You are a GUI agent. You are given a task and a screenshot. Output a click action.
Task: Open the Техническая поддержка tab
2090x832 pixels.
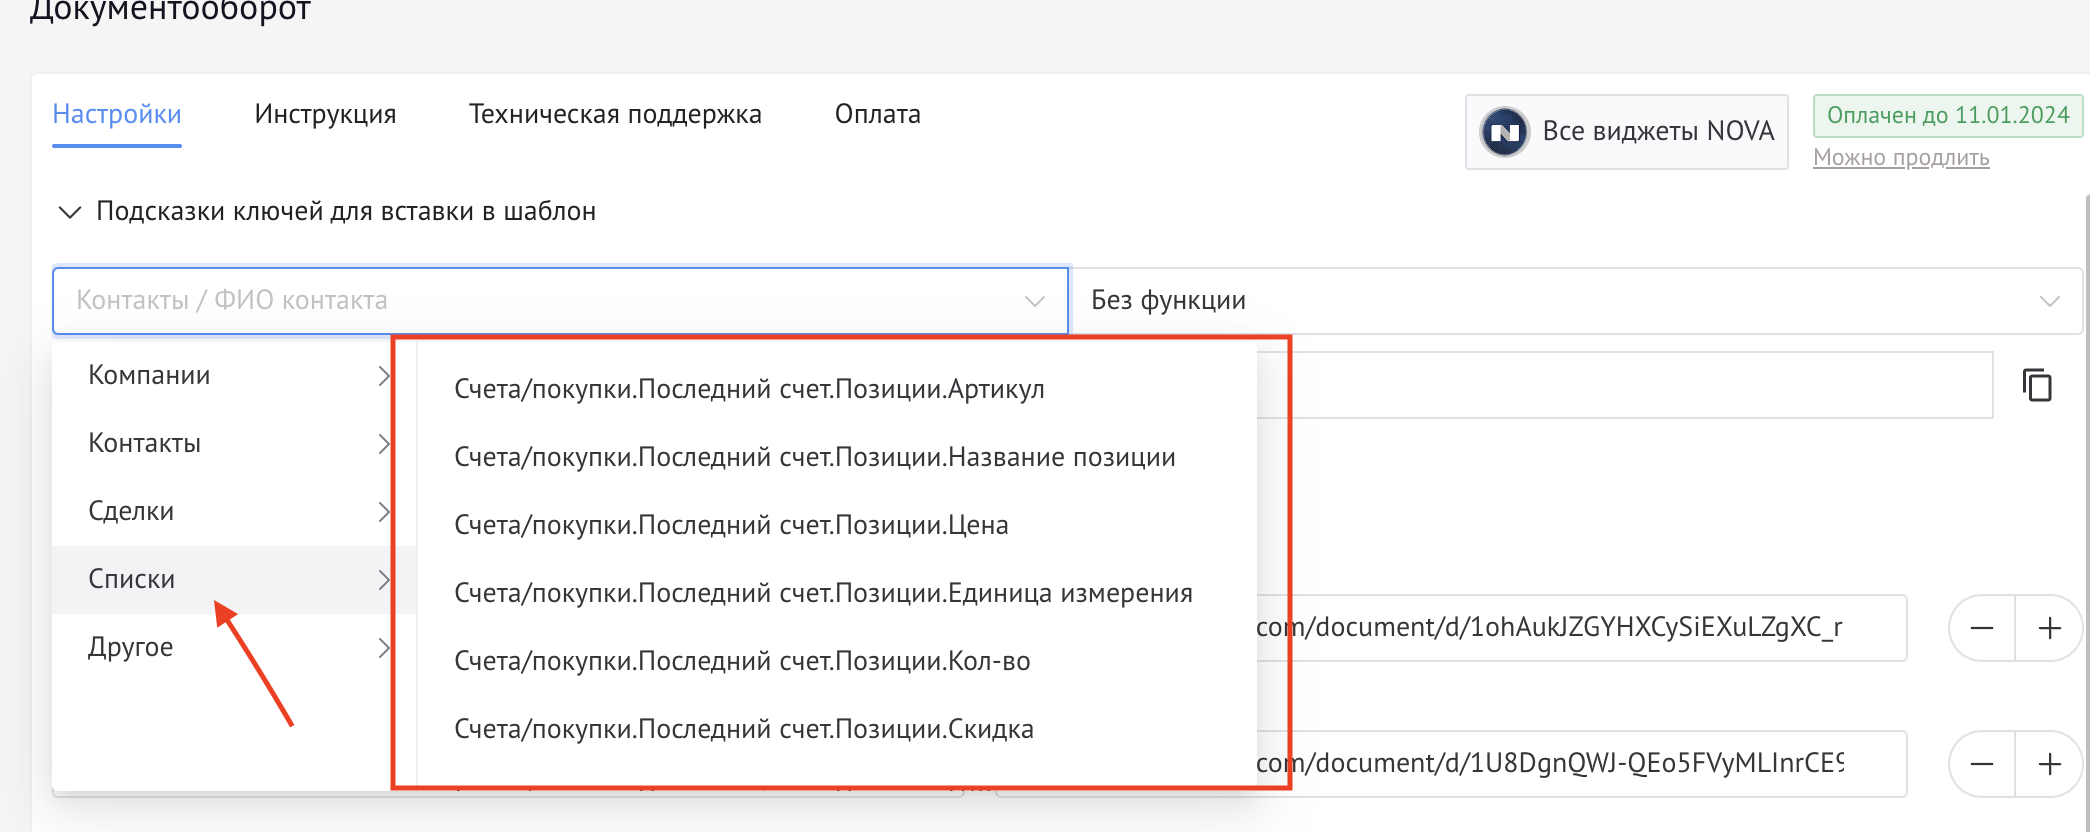[x=615, y=114]
